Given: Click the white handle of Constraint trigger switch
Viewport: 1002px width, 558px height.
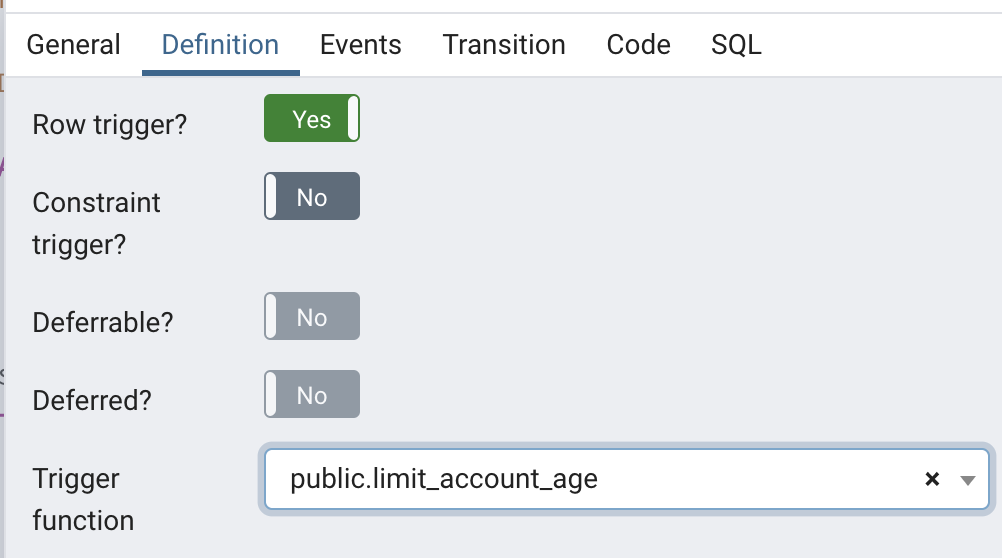Looking at the screenshot, I should click(x=271, y=197).
